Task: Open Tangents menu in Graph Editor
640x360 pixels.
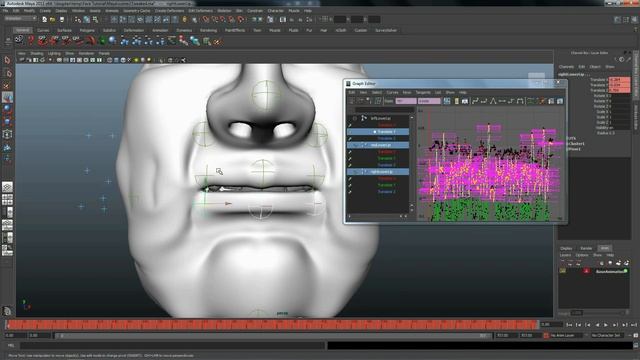Action: click(x=423, y=92)
